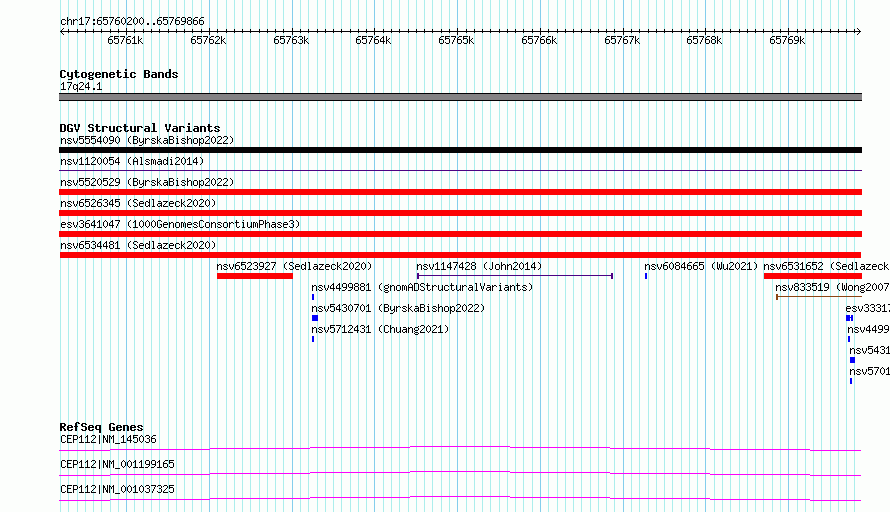Click the blue marker under esv3331 label
The width and height of the screenshot is (890, 512).
coord(850,318)
